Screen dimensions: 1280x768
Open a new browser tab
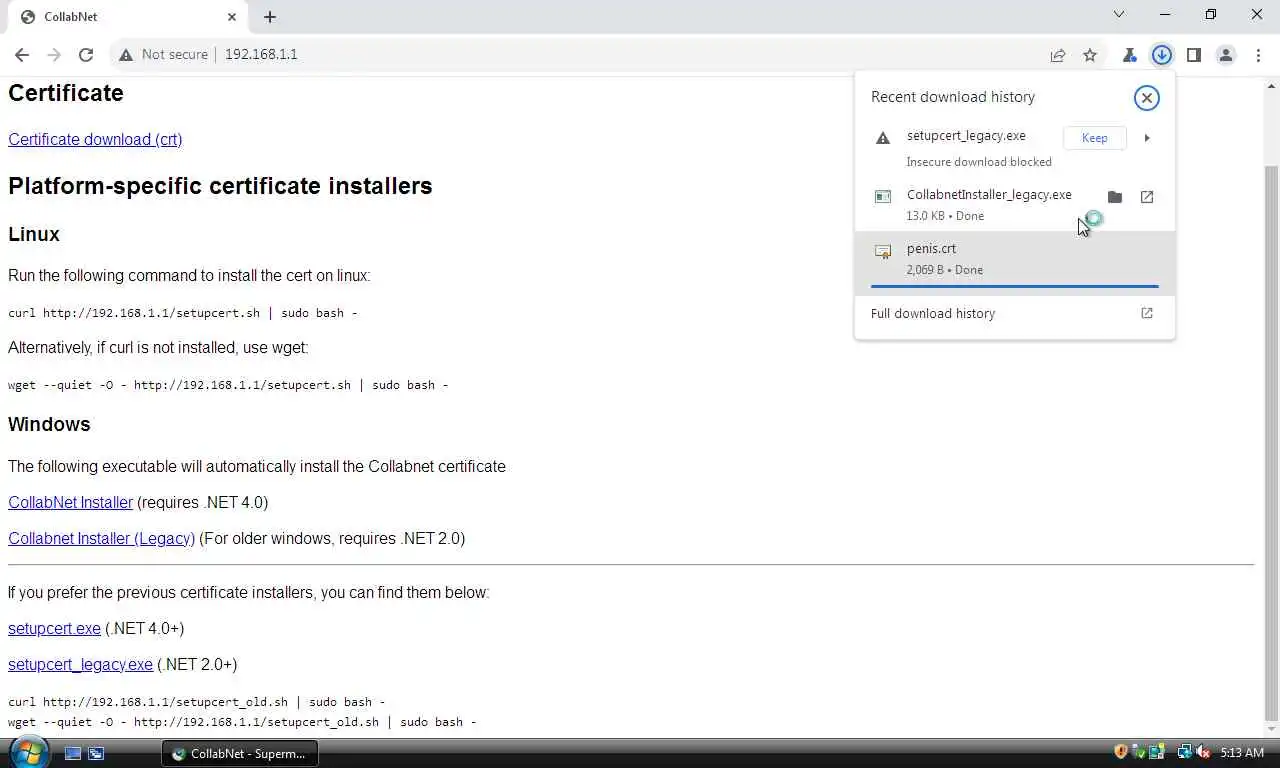pyautogui.click(x=270, y=17)
